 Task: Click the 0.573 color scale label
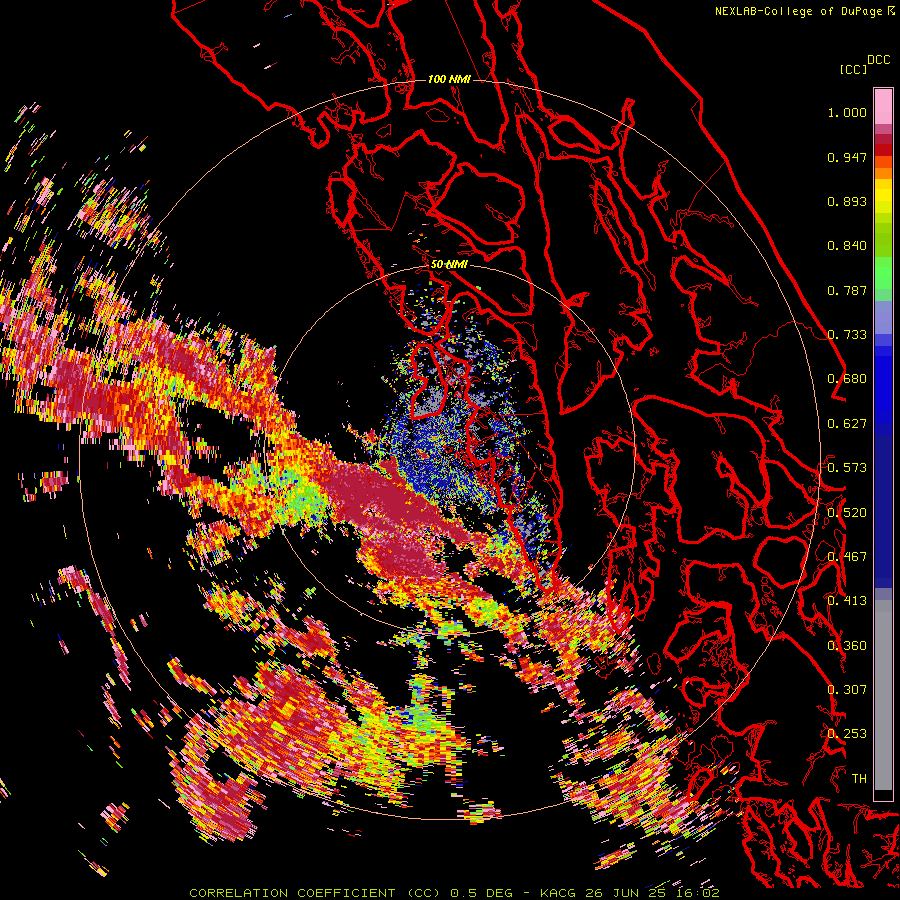click(x=847, y=467)
